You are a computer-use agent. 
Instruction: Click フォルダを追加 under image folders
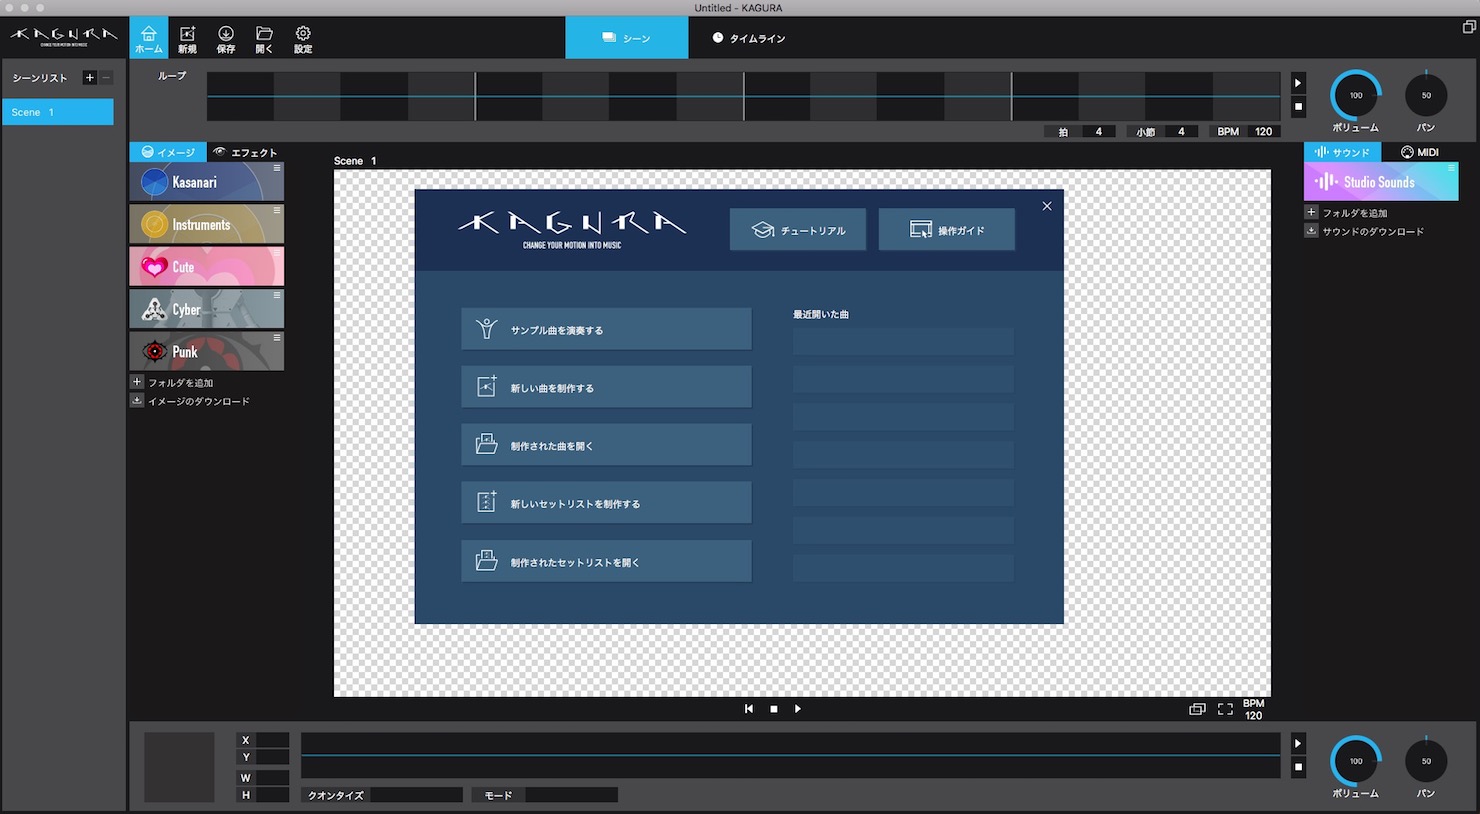[x=172, y=382]
